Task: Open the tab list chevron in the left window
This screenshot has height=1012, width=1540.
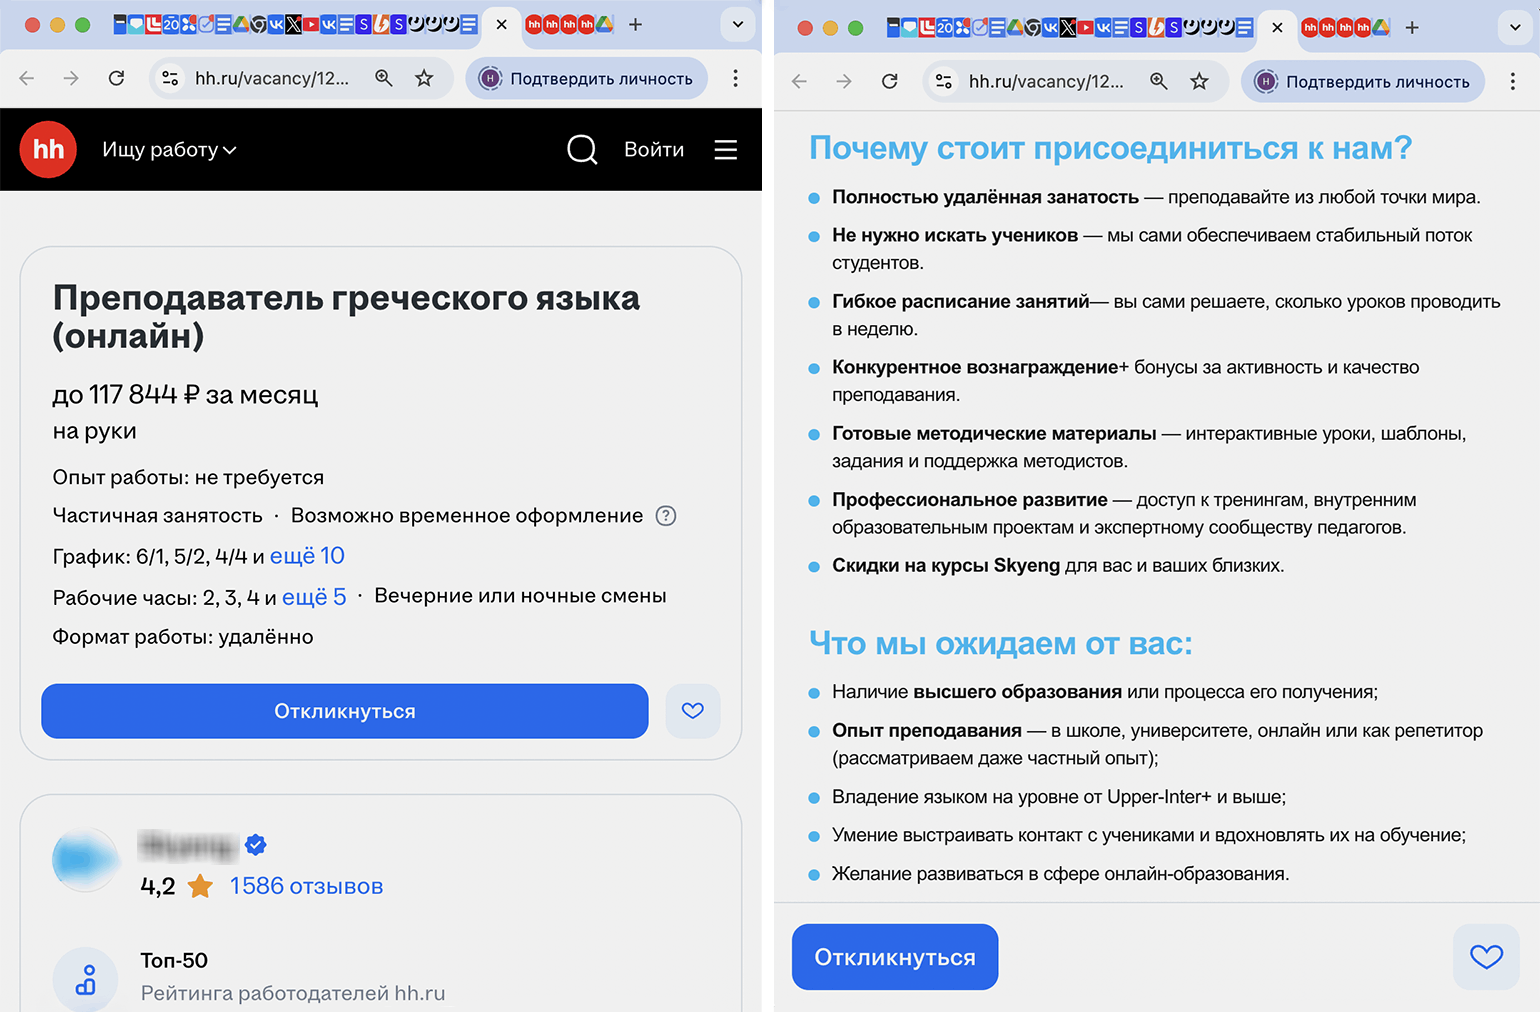Action: point(738,25)
